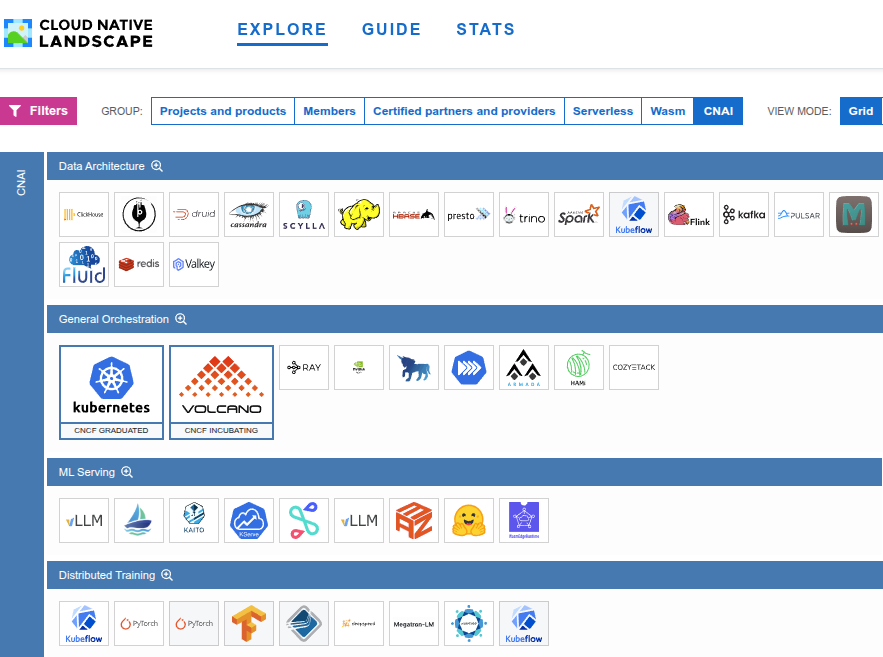Screen dimensions: 883x657
Task: Open the NVIDIA card in General Orchestration
Action: pyautogui.click(x=359, y=368)
